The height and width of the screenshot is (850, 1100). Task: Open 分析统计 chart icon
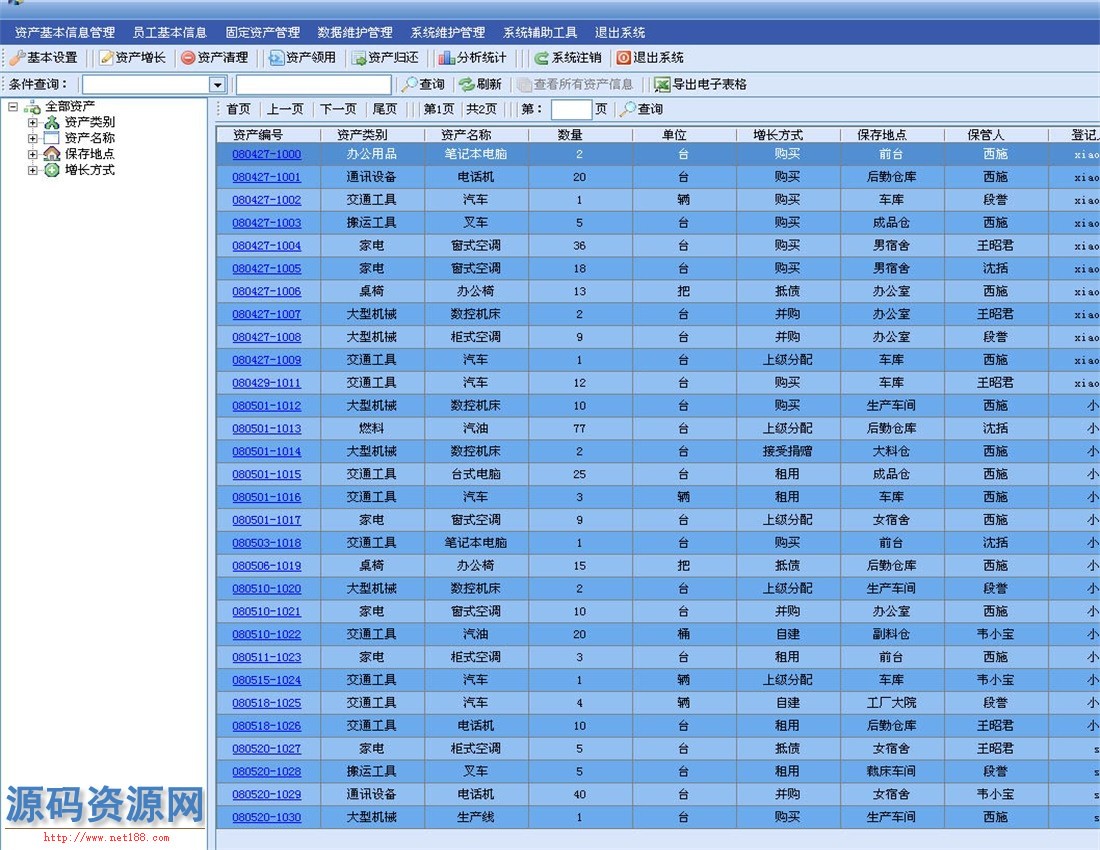point(447,58)
